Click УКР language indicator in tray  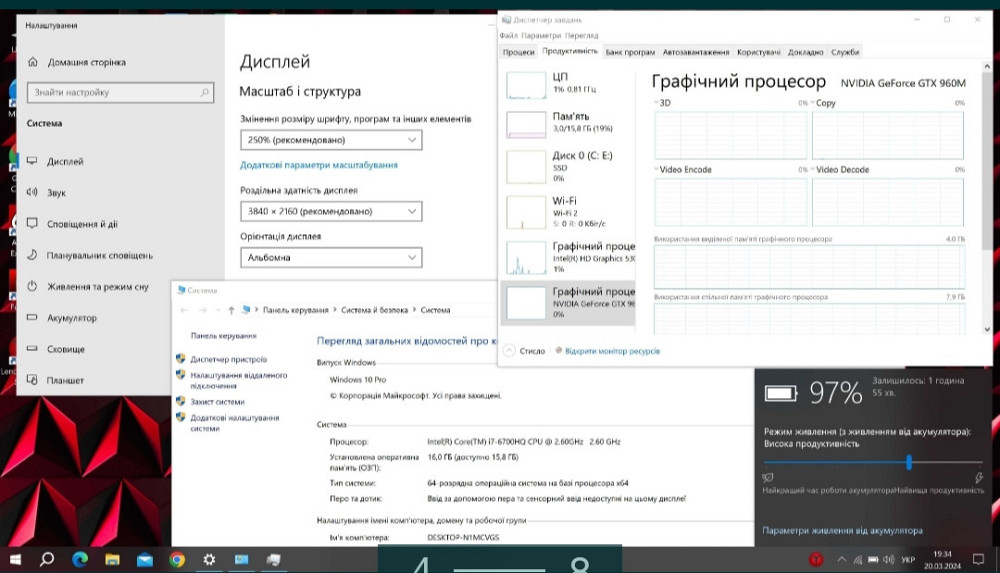point(908,560)
